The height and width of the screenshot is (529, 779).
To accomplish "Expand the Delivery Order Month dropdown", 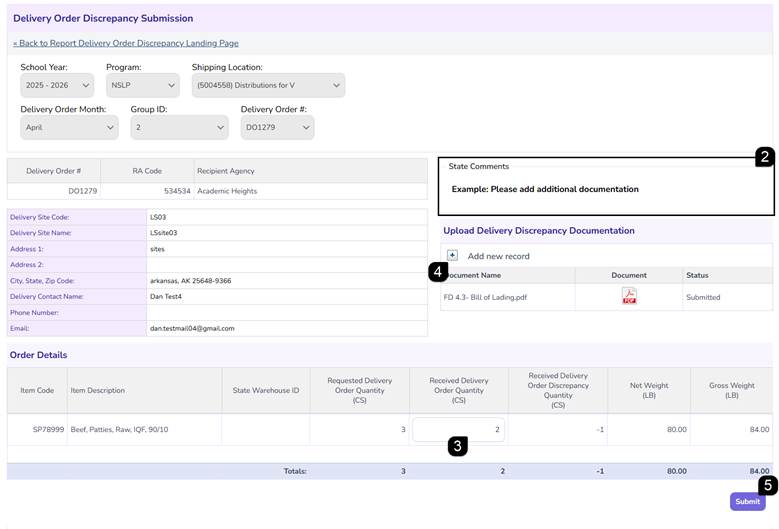I will coord(70,128).
